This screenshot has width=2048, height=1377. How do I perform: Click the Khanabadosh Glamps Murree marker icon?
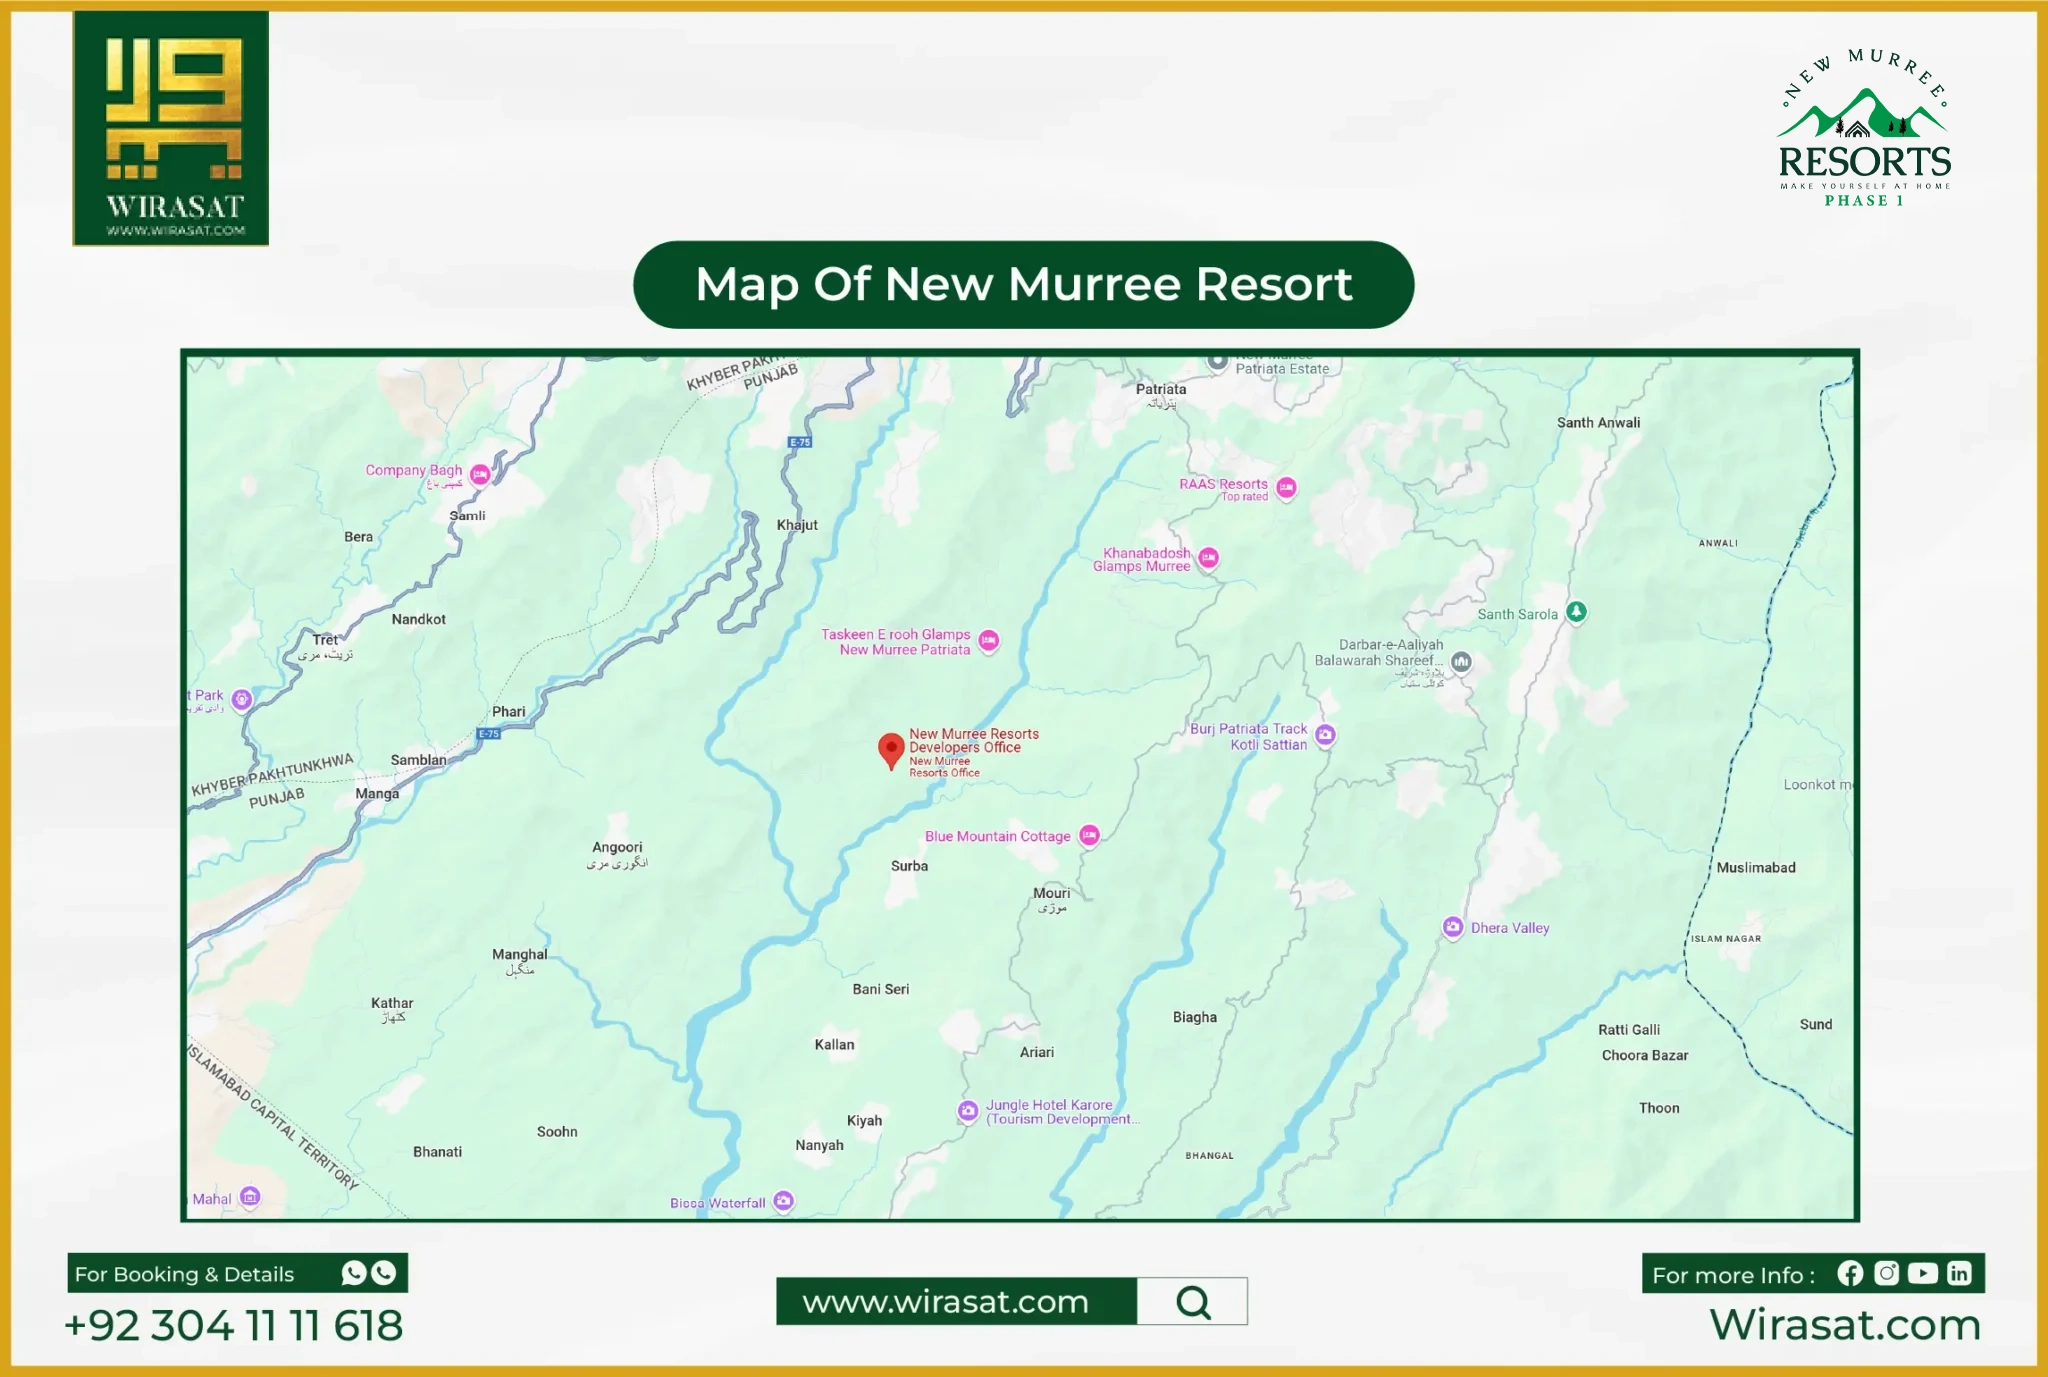click(x=1209, y=557)
